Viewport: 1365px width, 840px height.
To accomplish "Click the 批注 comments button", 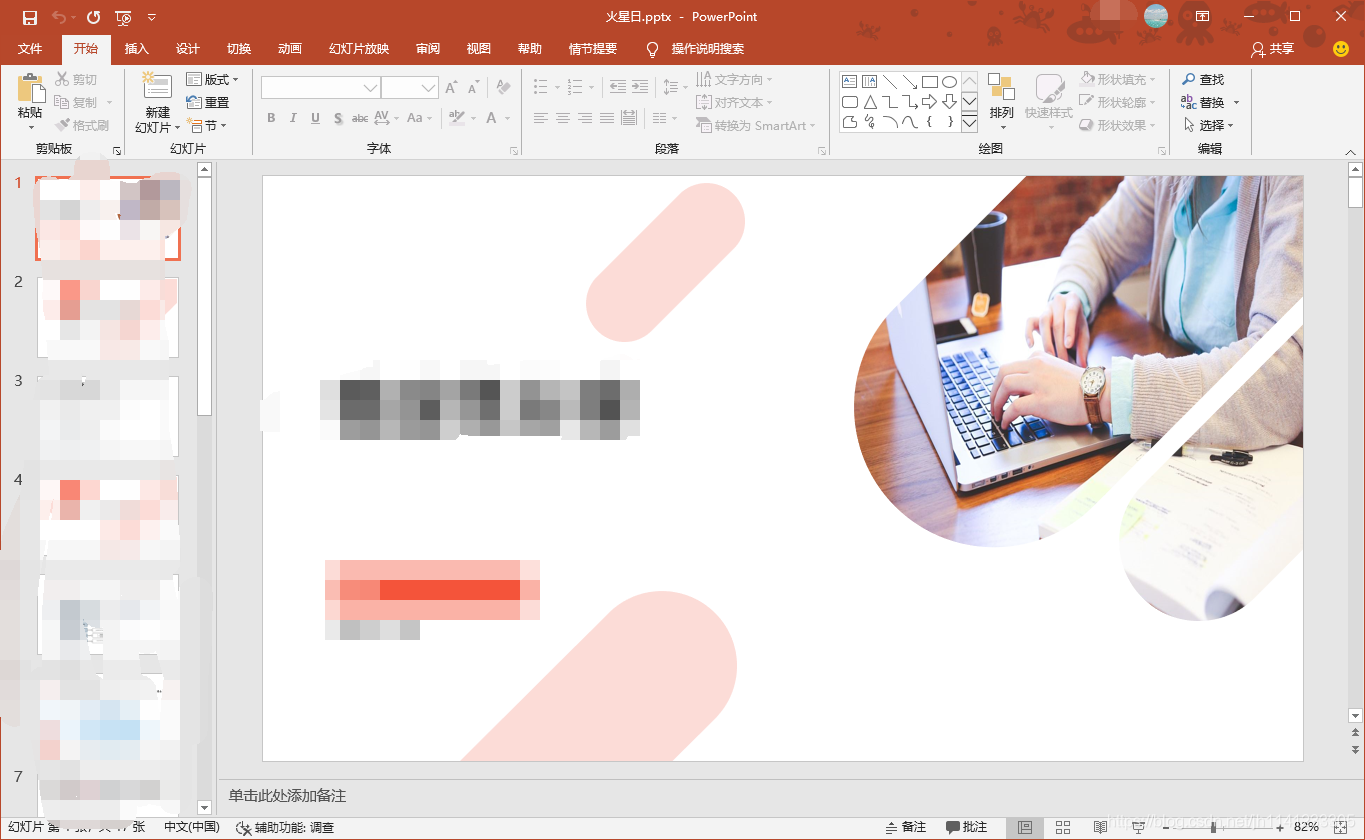I will (x=967, y=827).
